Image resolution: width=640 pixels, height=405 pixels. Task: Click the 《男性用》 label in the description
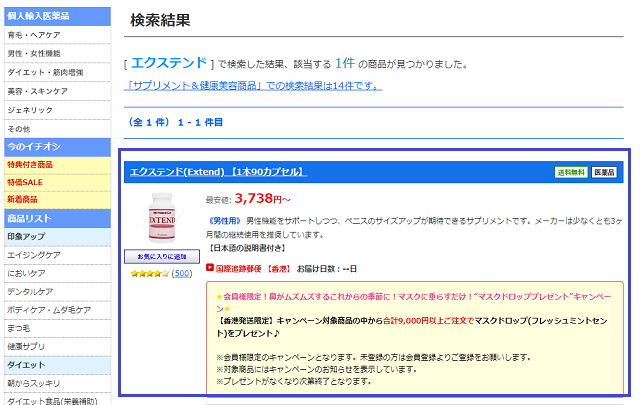pyautogui.click(x=224, y=221)
